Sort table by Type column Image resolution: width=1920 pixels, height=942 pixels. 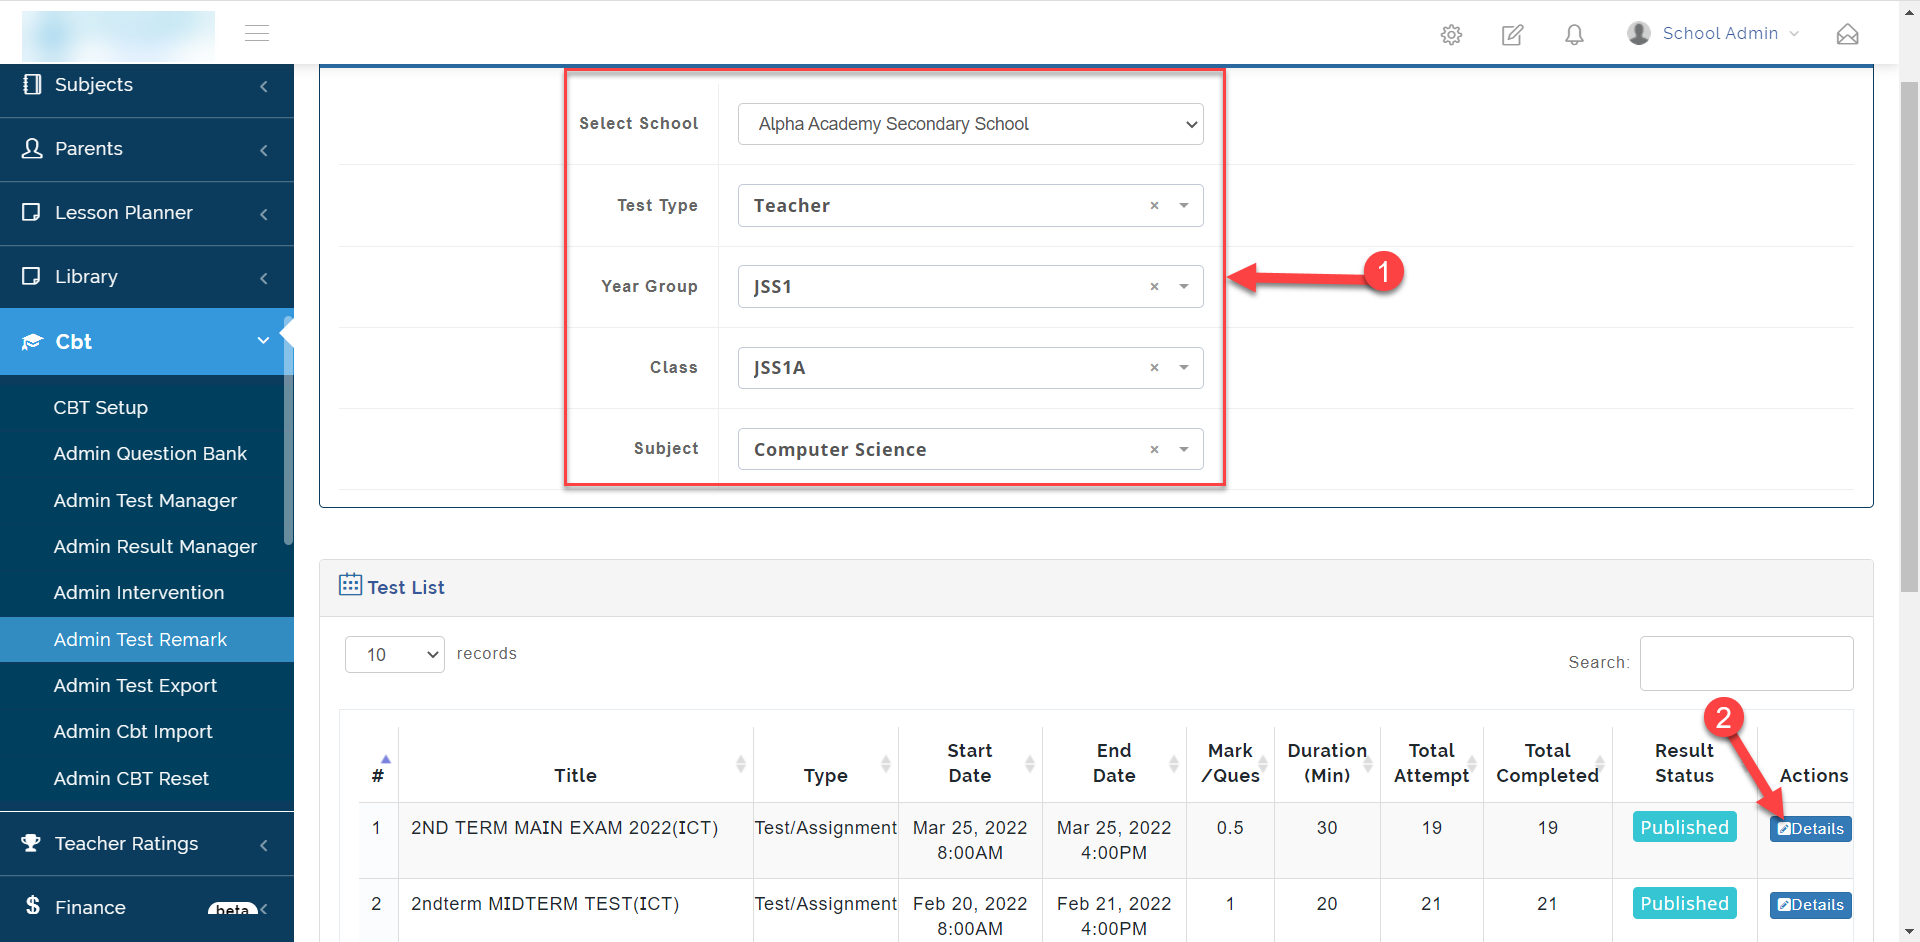(x=886, y=764)
